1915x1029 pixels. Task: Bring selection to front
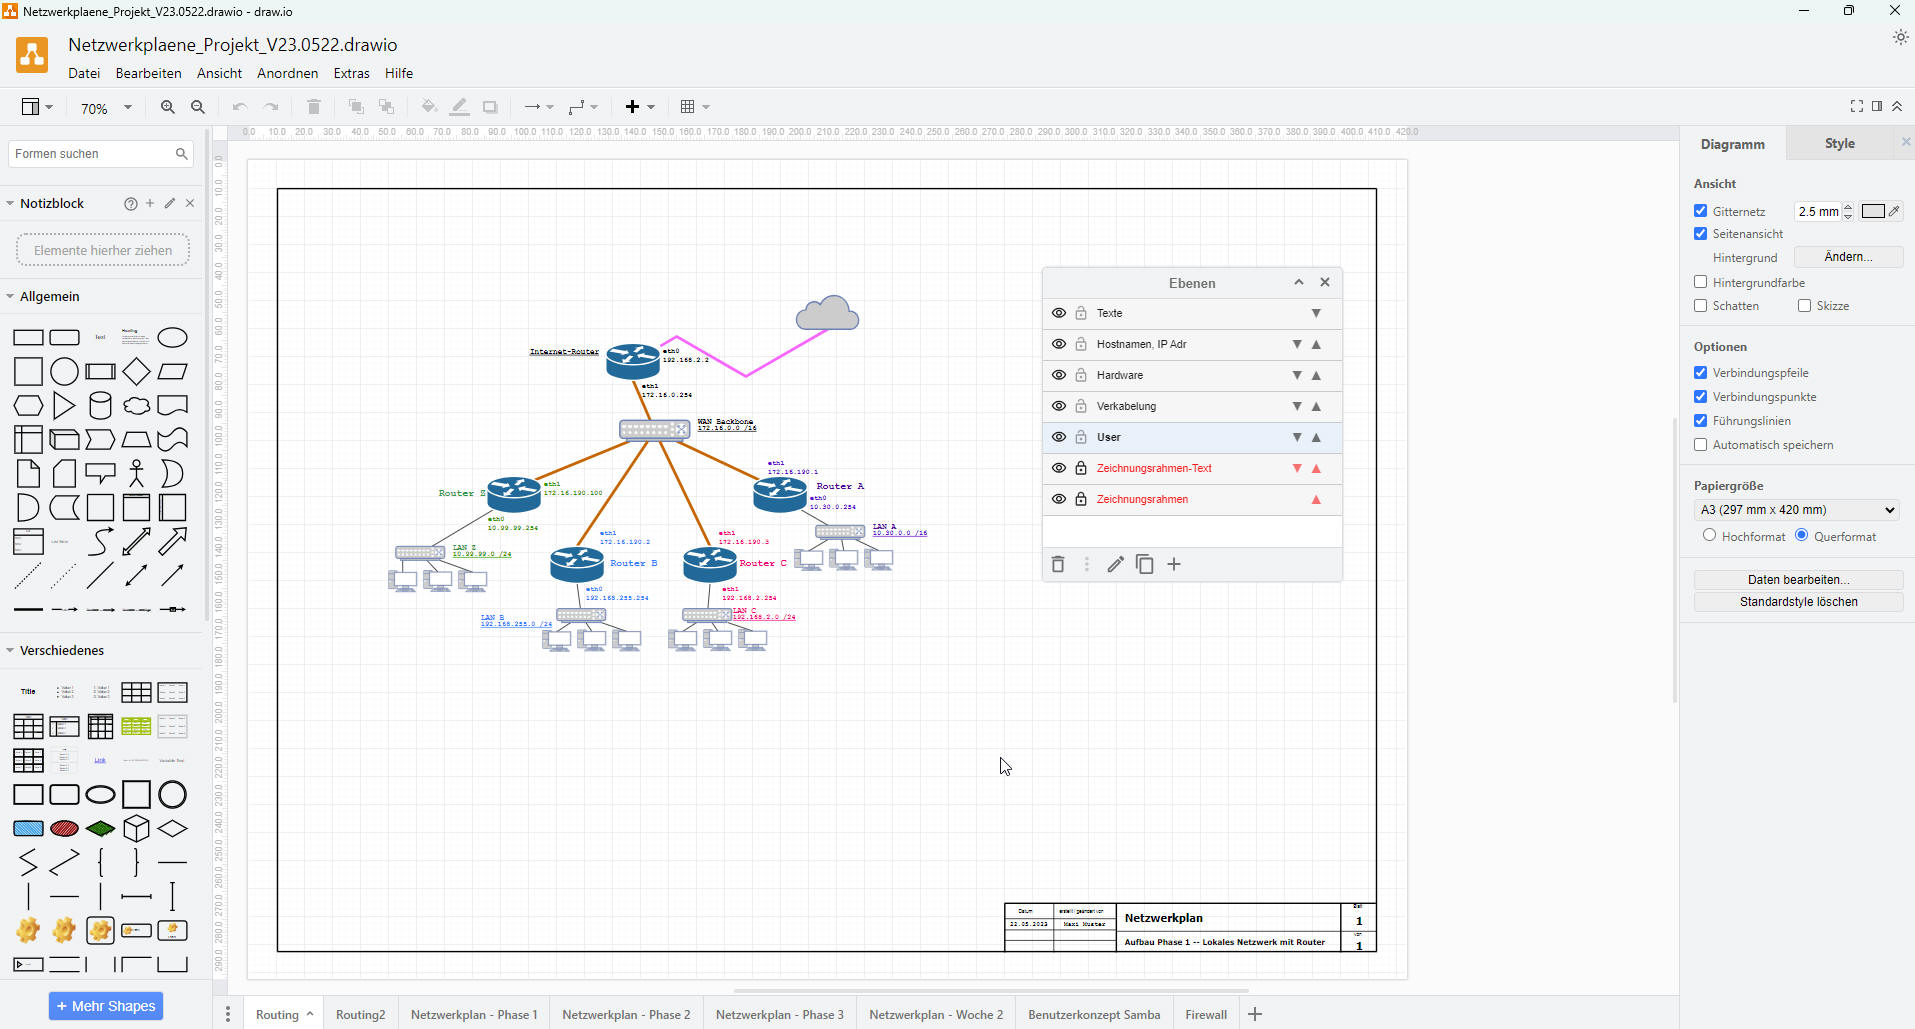[356, 107]
